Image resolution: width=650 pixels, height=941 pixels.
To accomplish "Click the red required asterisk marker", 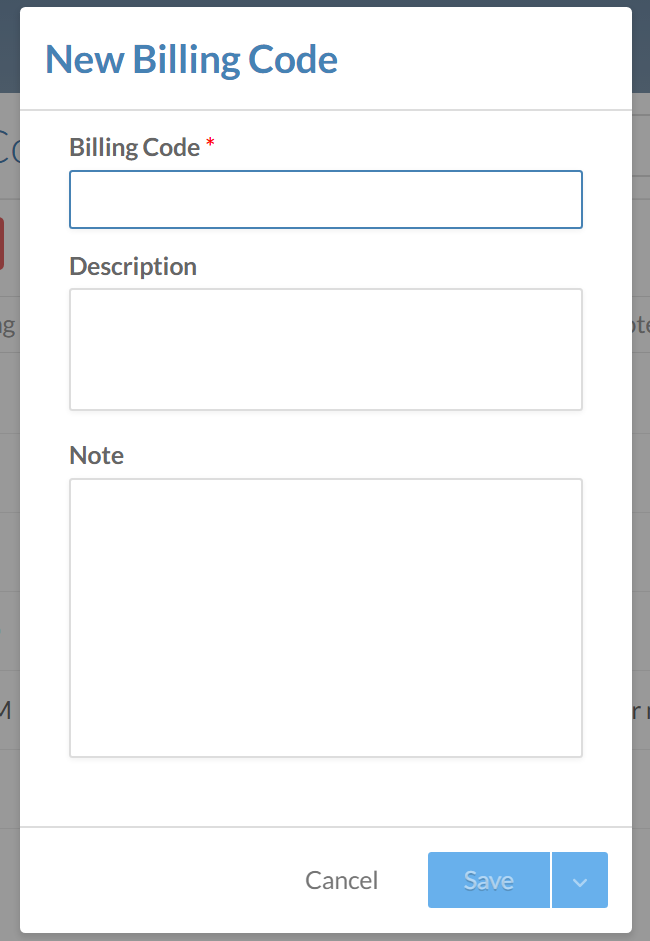I will coord(211,146).
